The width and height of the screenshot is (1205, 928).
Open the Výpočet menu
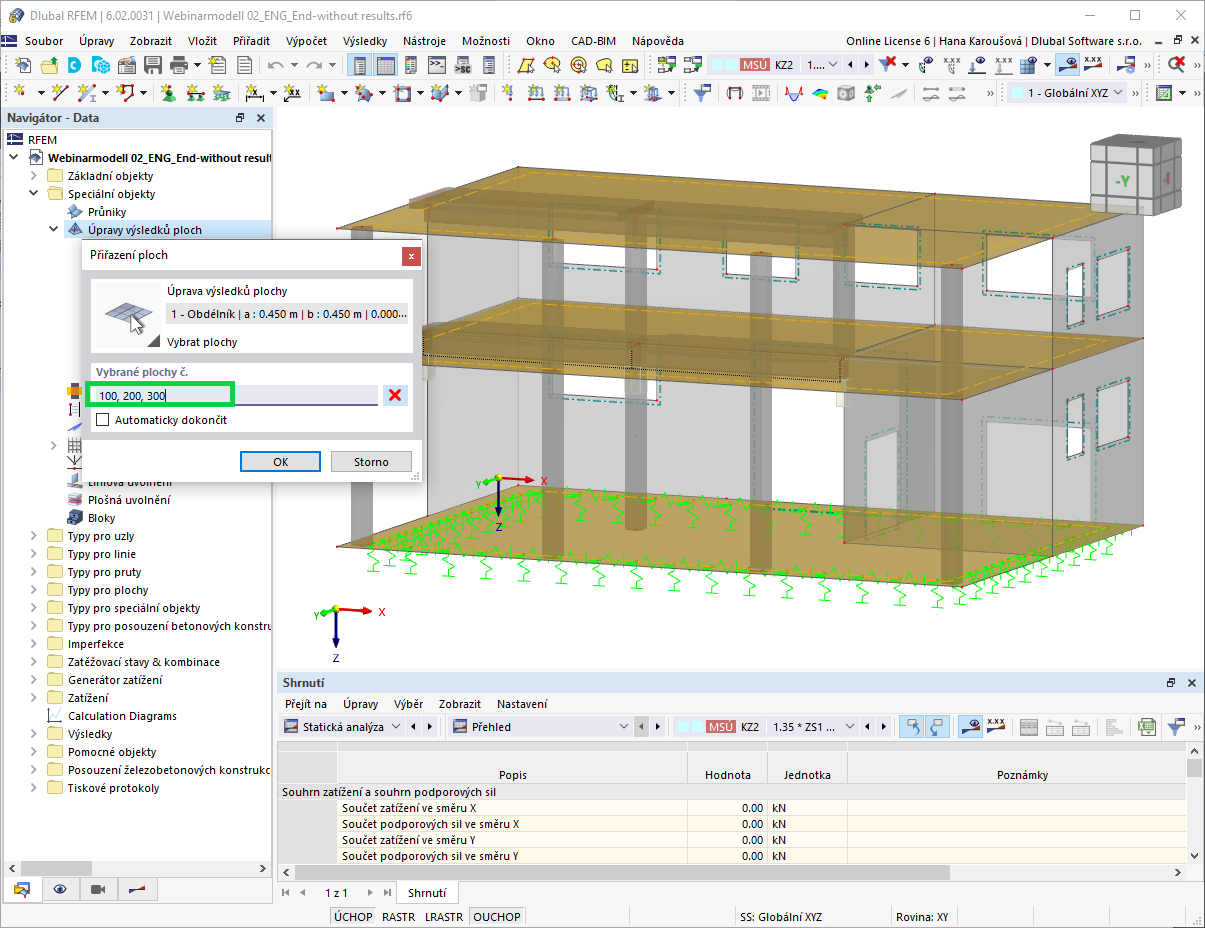click(x=306, y=41)
